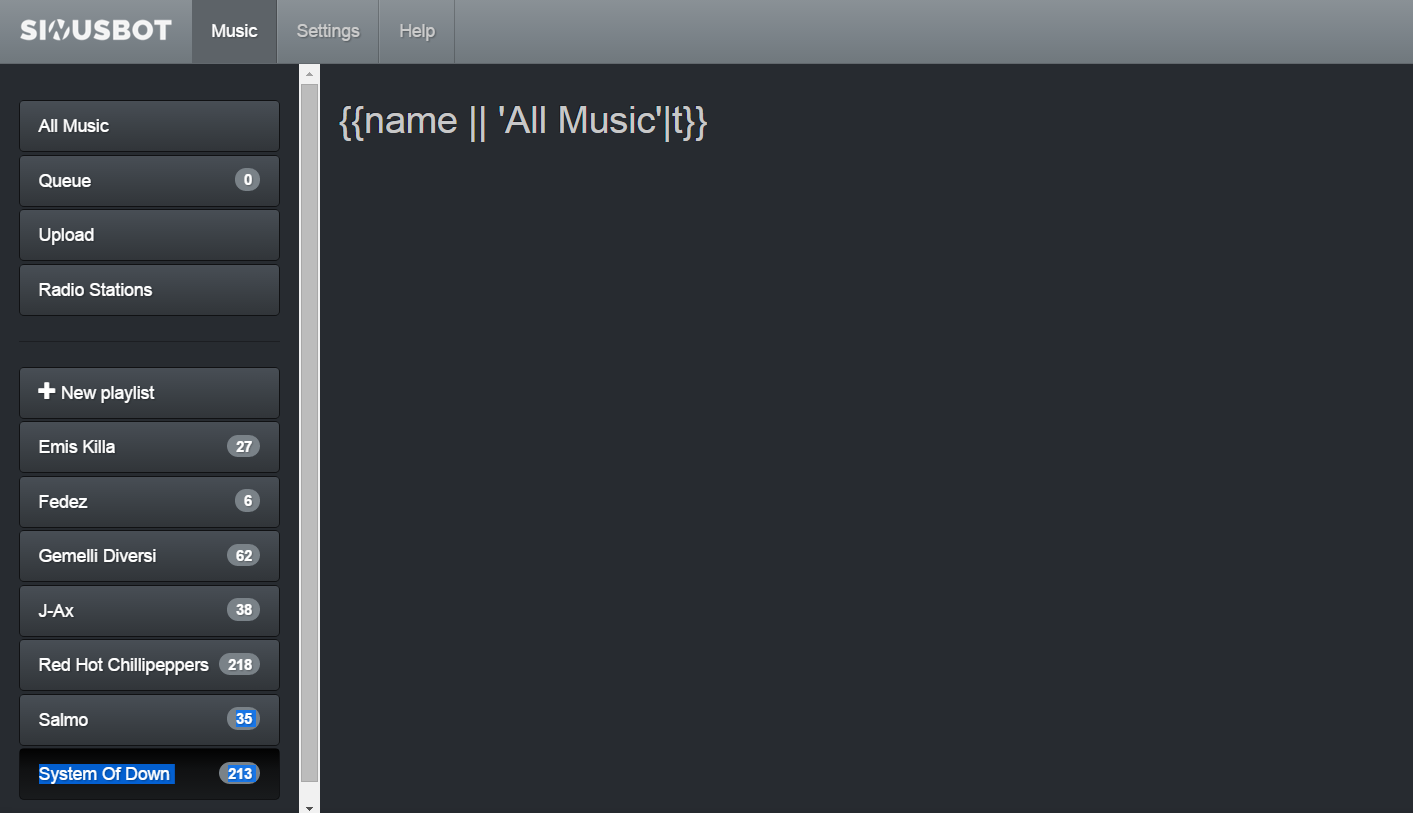Select the Fedez playlist
The height and width of the screenshot is (813, 1413).
point(149,502)
